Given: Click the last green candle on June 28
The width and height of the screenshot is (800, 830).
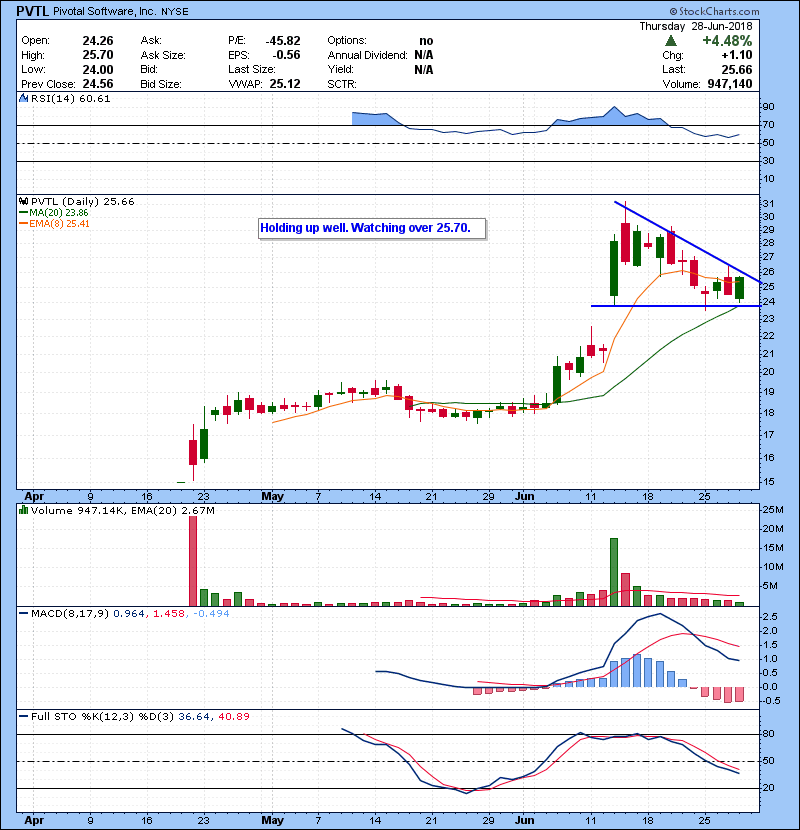Looking at the screenshot, I should pyautogui.click(x=740, y=288).
